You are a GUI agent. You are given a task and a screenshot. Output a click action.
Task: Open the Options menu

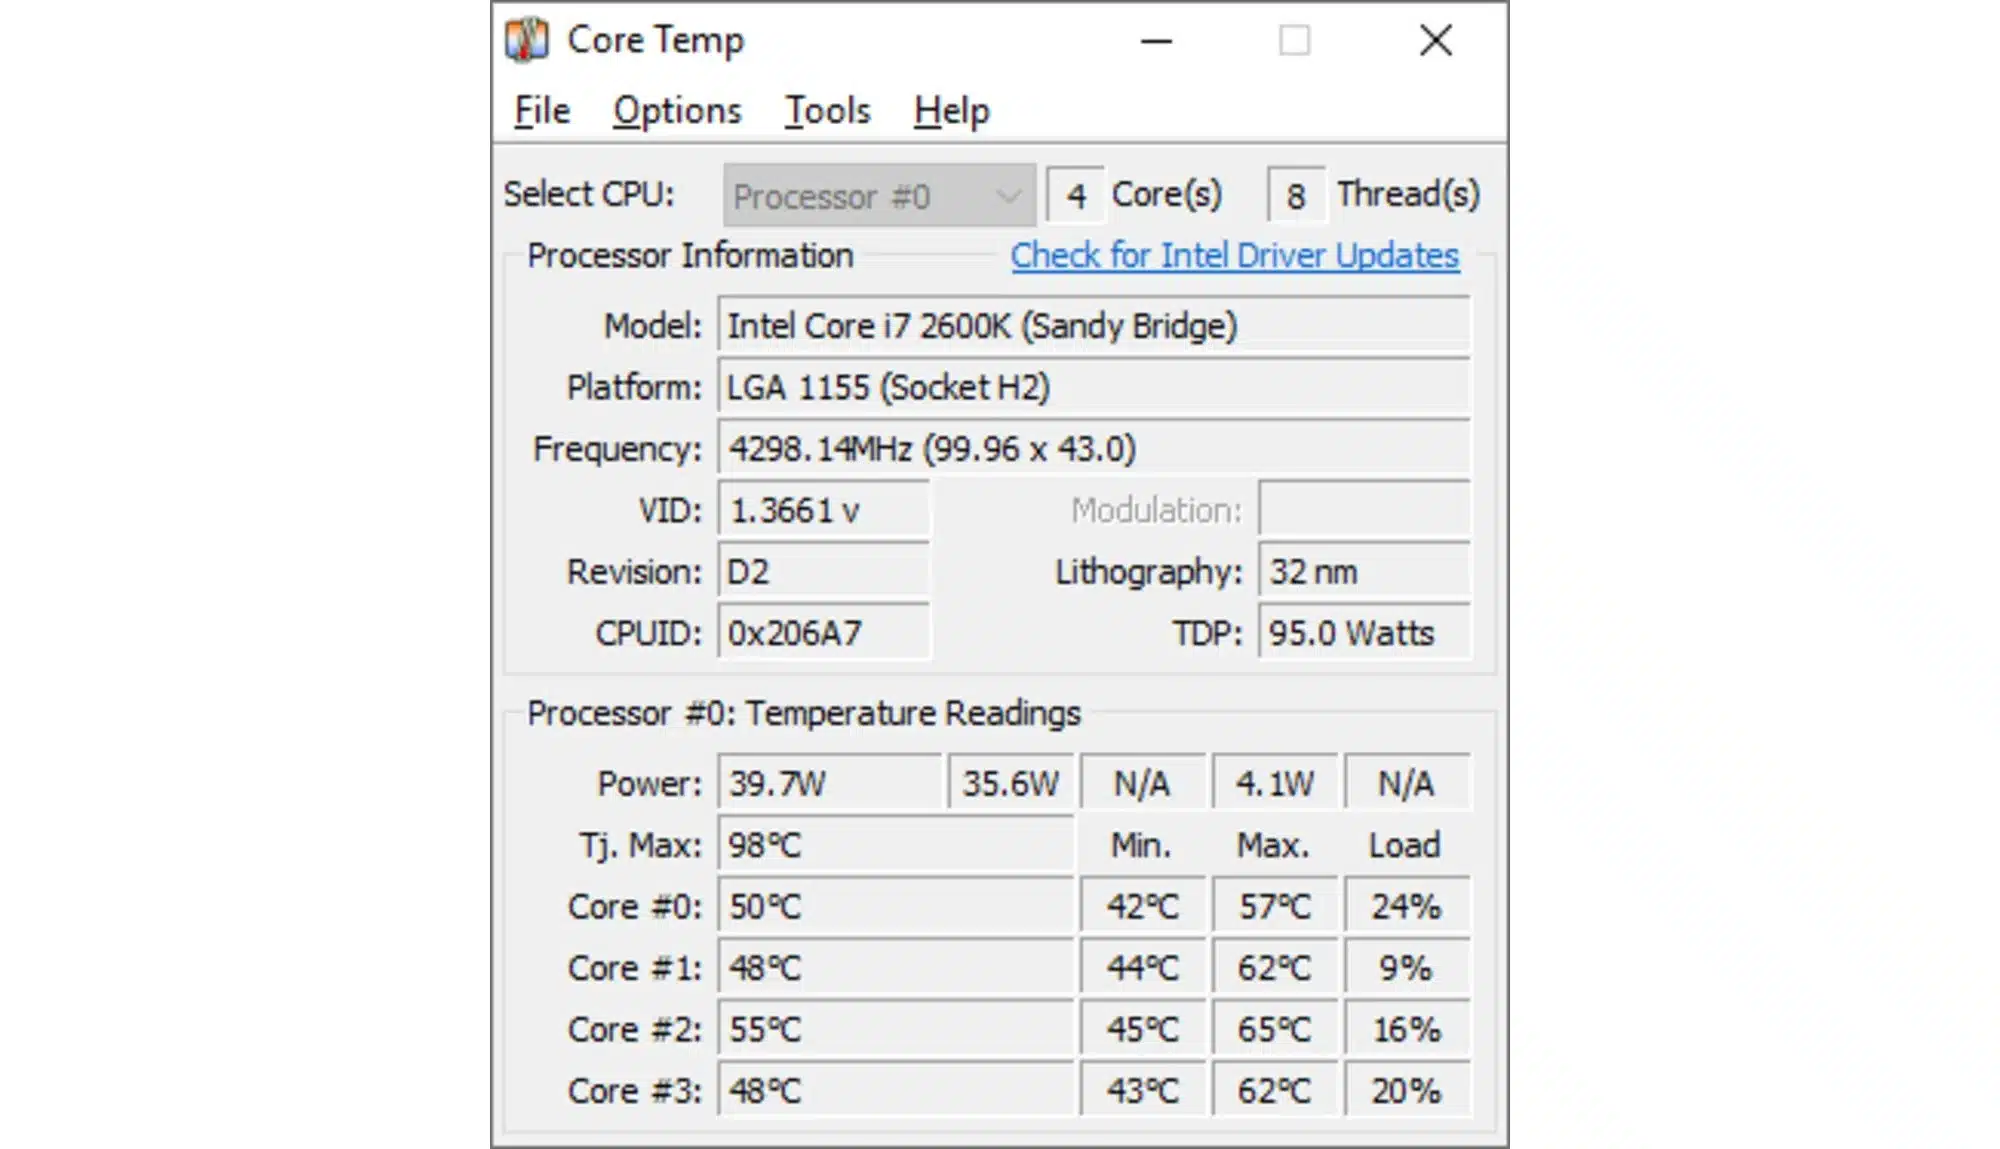point(677,111)
